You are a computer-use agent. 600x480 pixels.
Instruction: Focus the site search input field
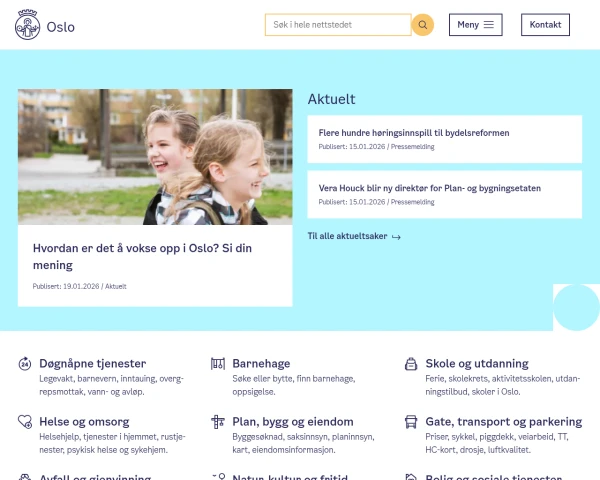tap(337, 25)
